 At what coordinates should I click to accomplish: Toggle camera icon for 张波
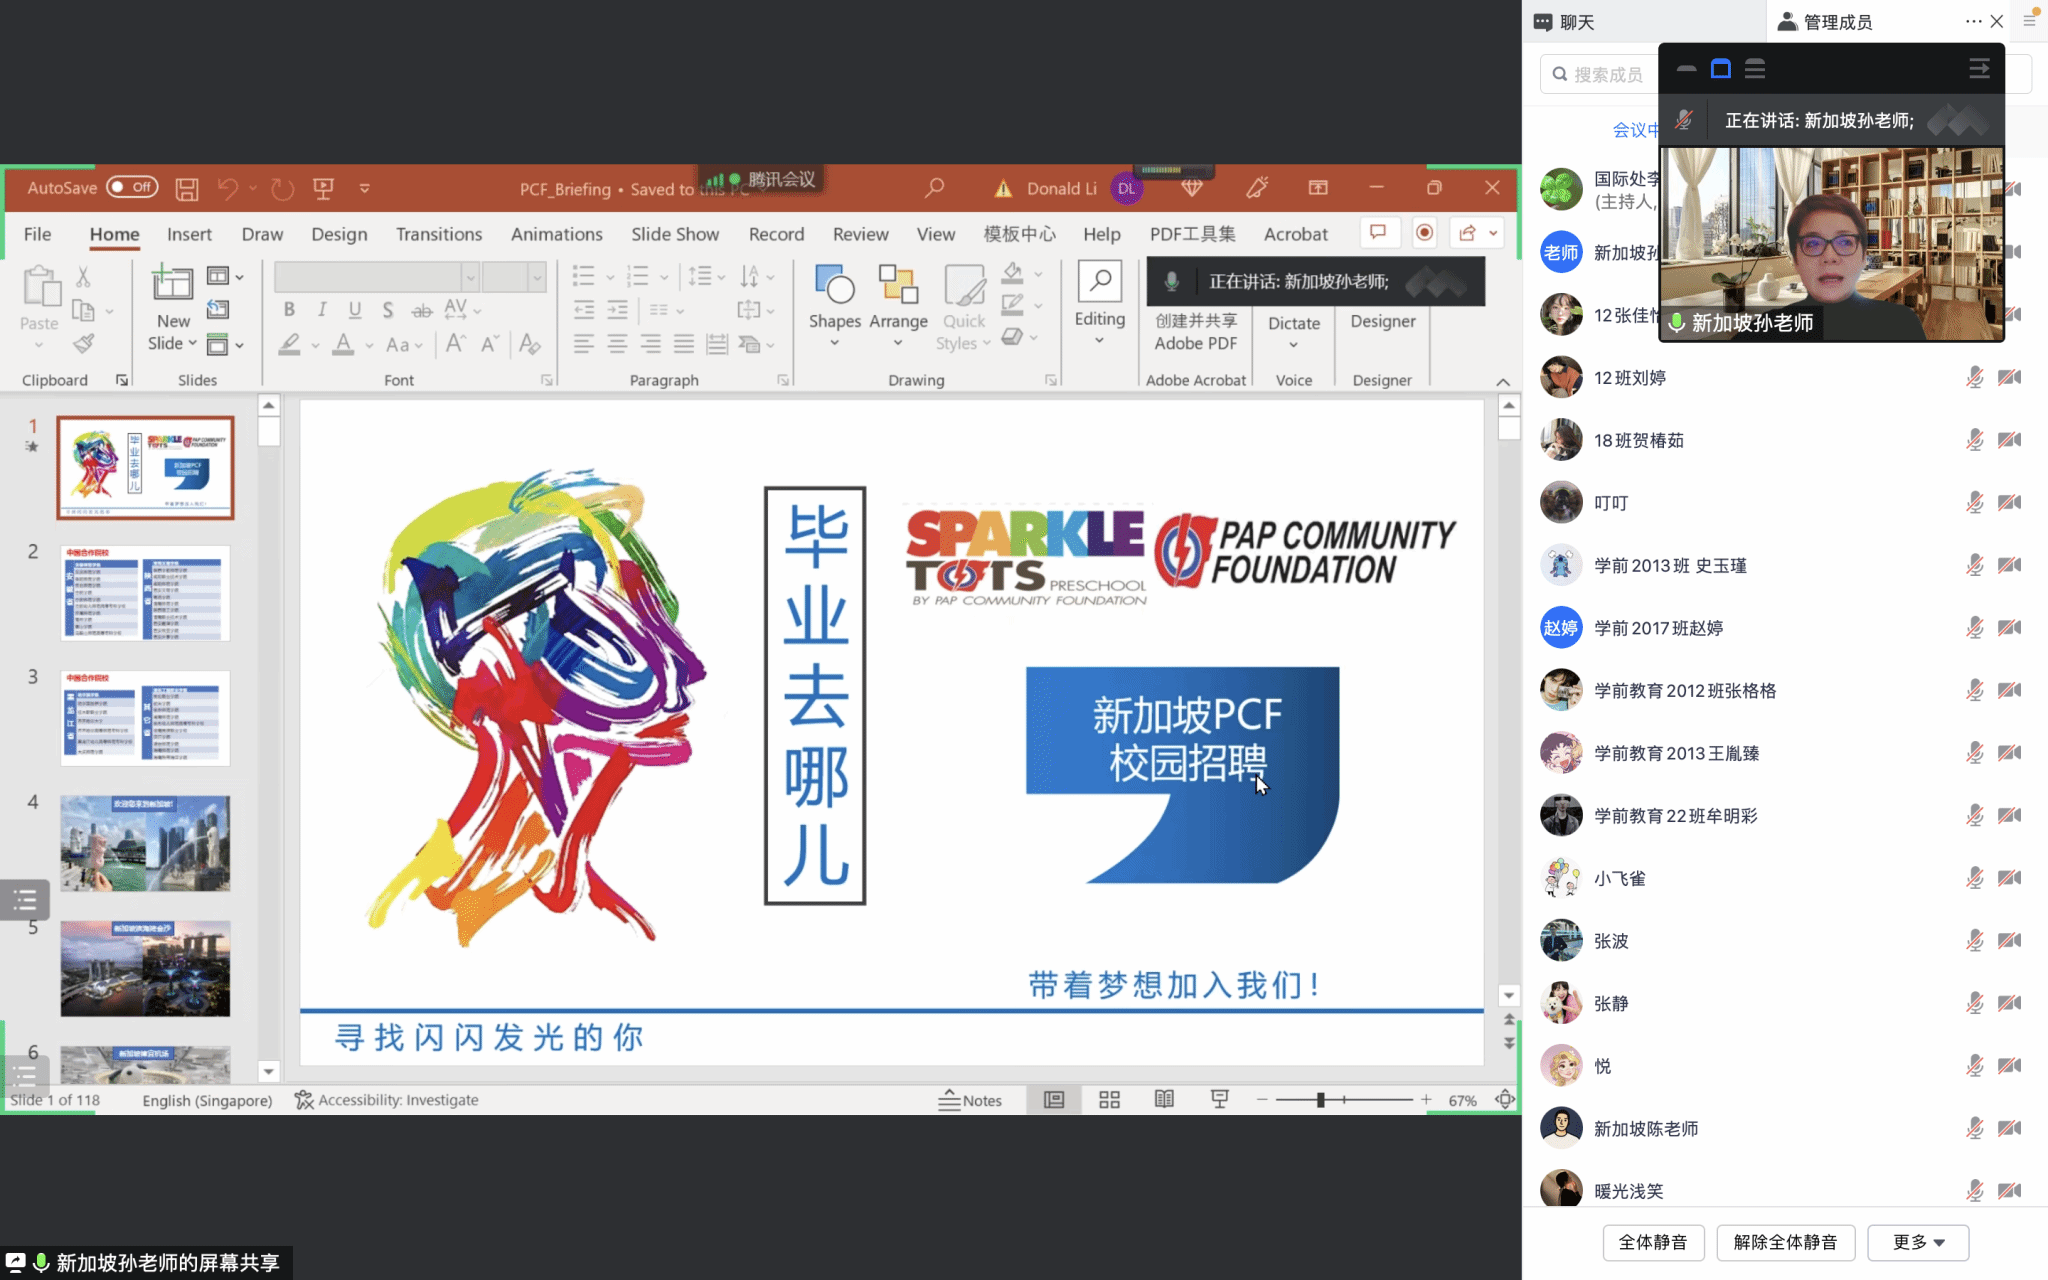(x=2009, y=941)
